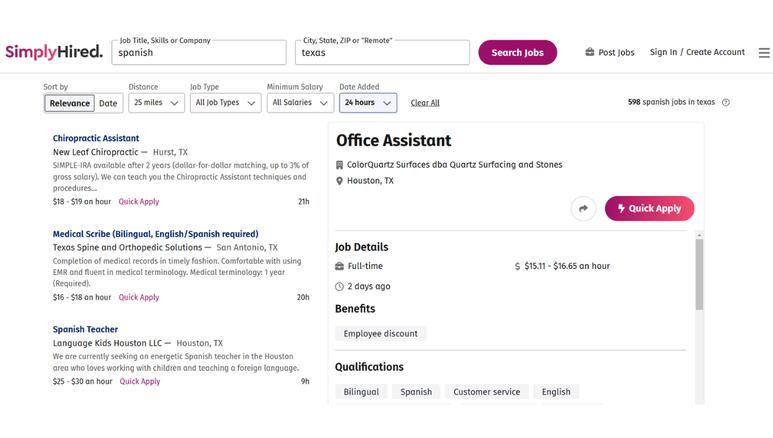The image size is (773, 438).
Task: Click the 598 spanish jobs in texas count
Action: 671,102
